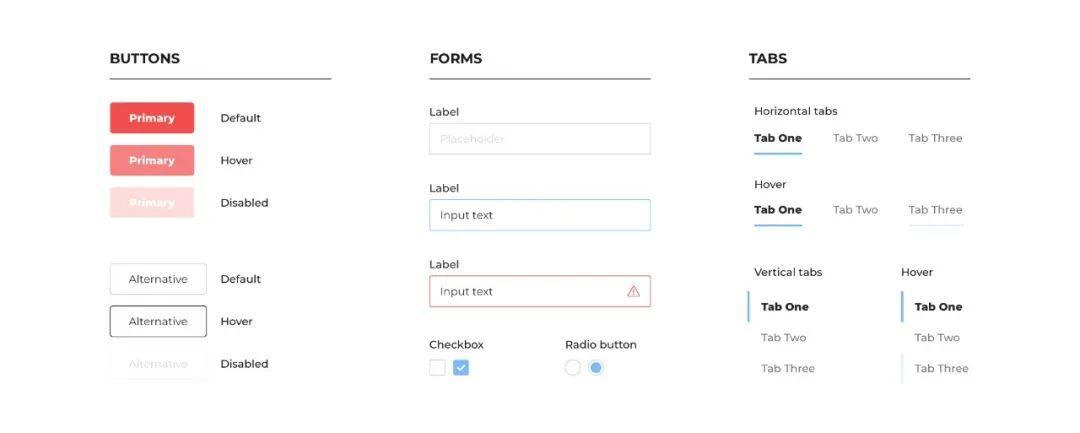Screen dimensions: 1080x433
Task: Choose Tab Three in vertical Hover column
Action: (941, 368)
